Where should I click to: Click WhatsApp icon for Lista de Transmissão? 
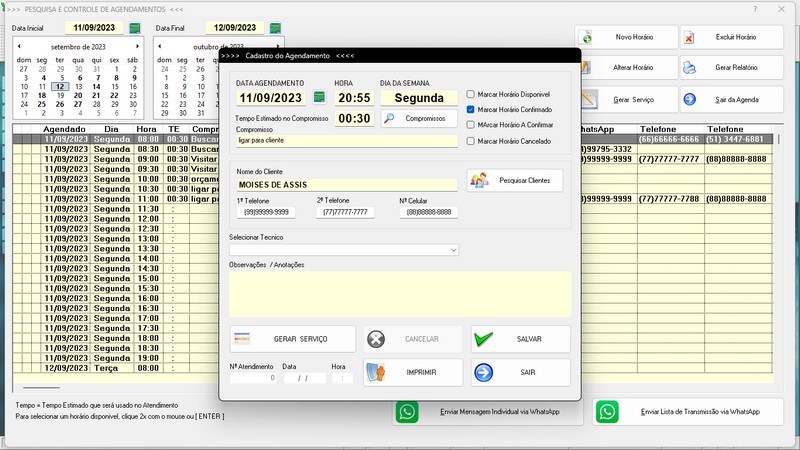tap(607, 412)
